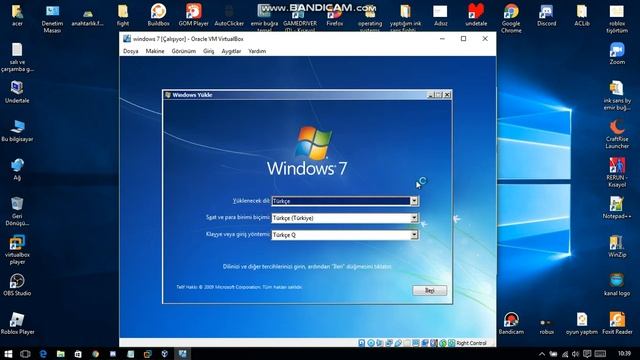Viewport: 640px width, 360px height.
Task: Open the Action Center notification icon
Action: pyautogui.click(x=587, y=353)
